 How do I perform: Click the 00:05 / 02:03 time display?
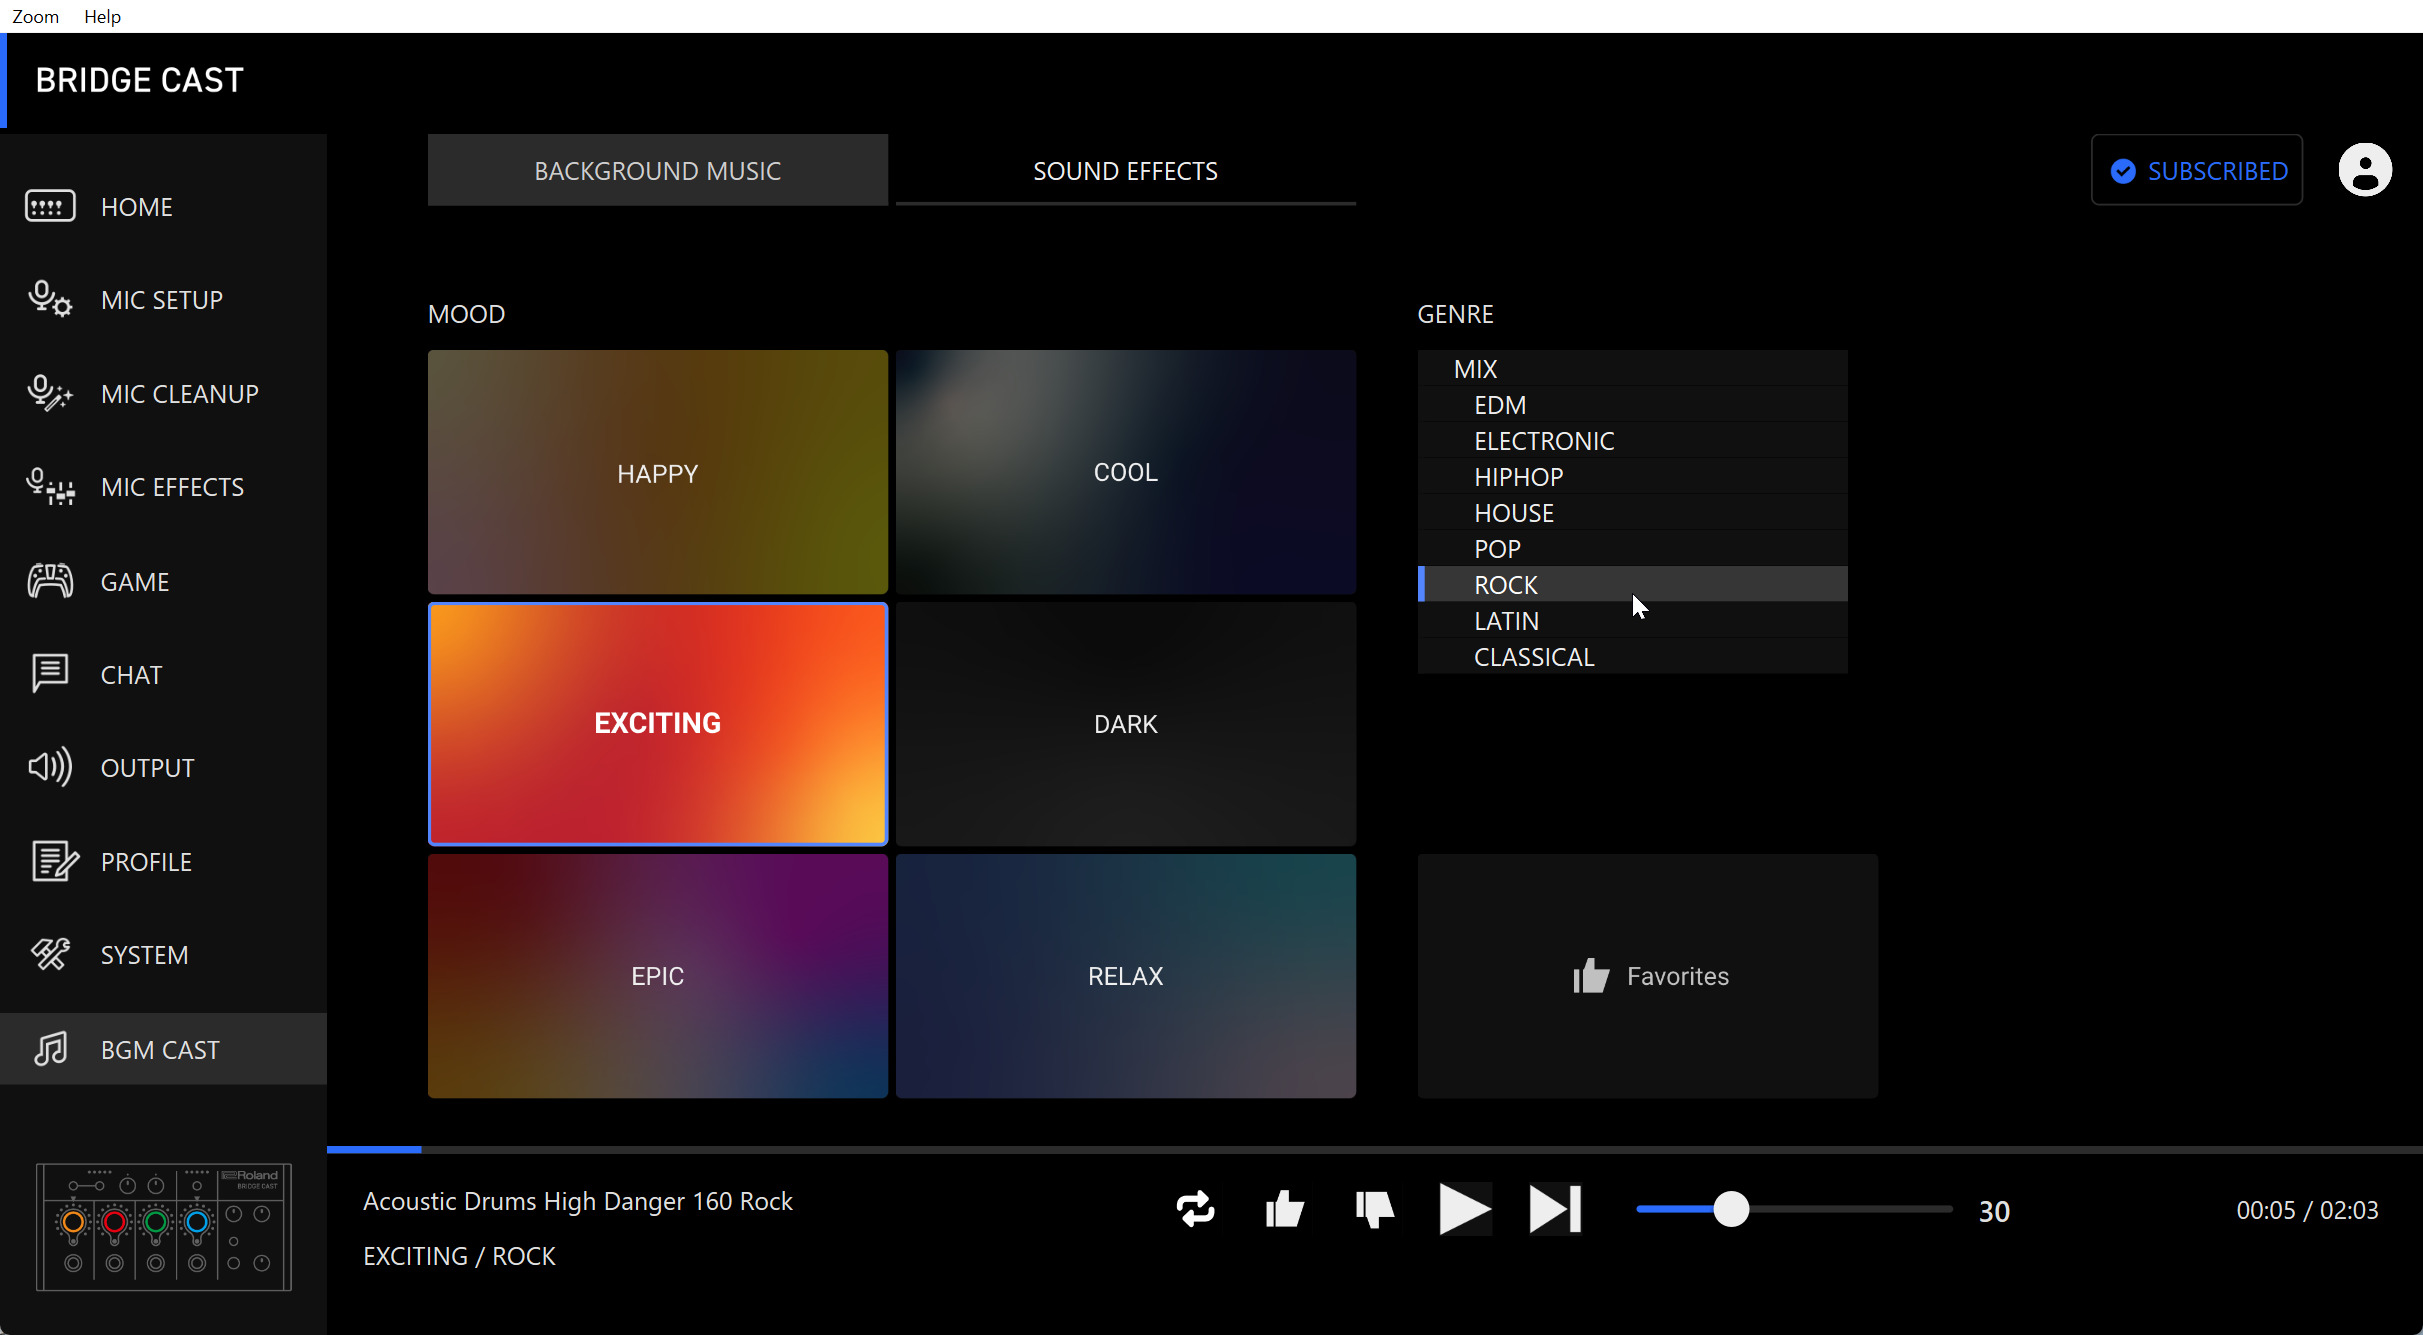2308,1210
